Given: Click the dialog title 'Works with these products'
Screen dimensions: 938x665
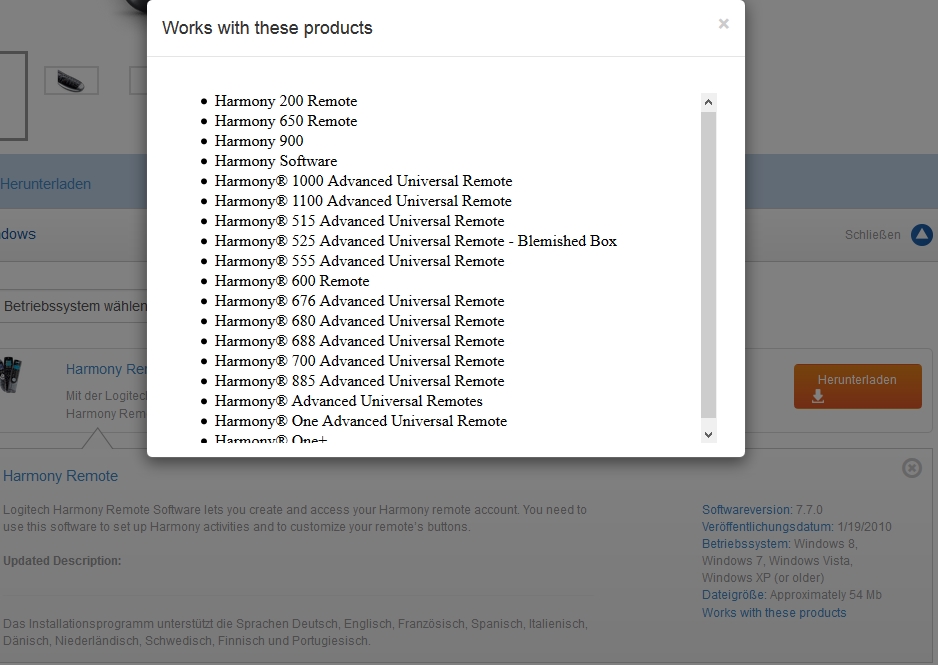Looking at the screenshot, I should (x=267, y=28).
